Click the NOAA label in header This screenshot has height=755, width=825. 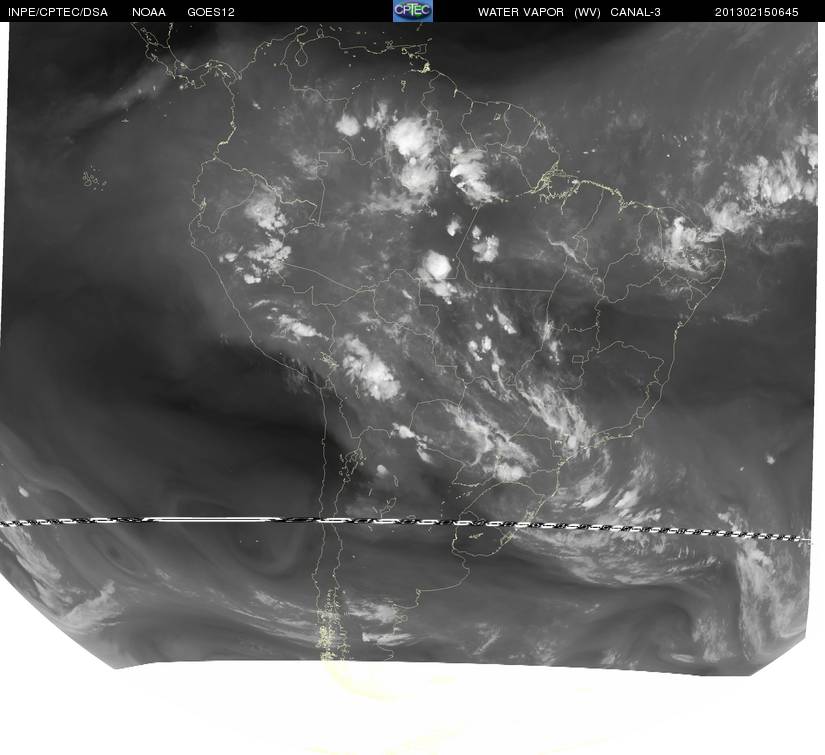tap(149, 12)
